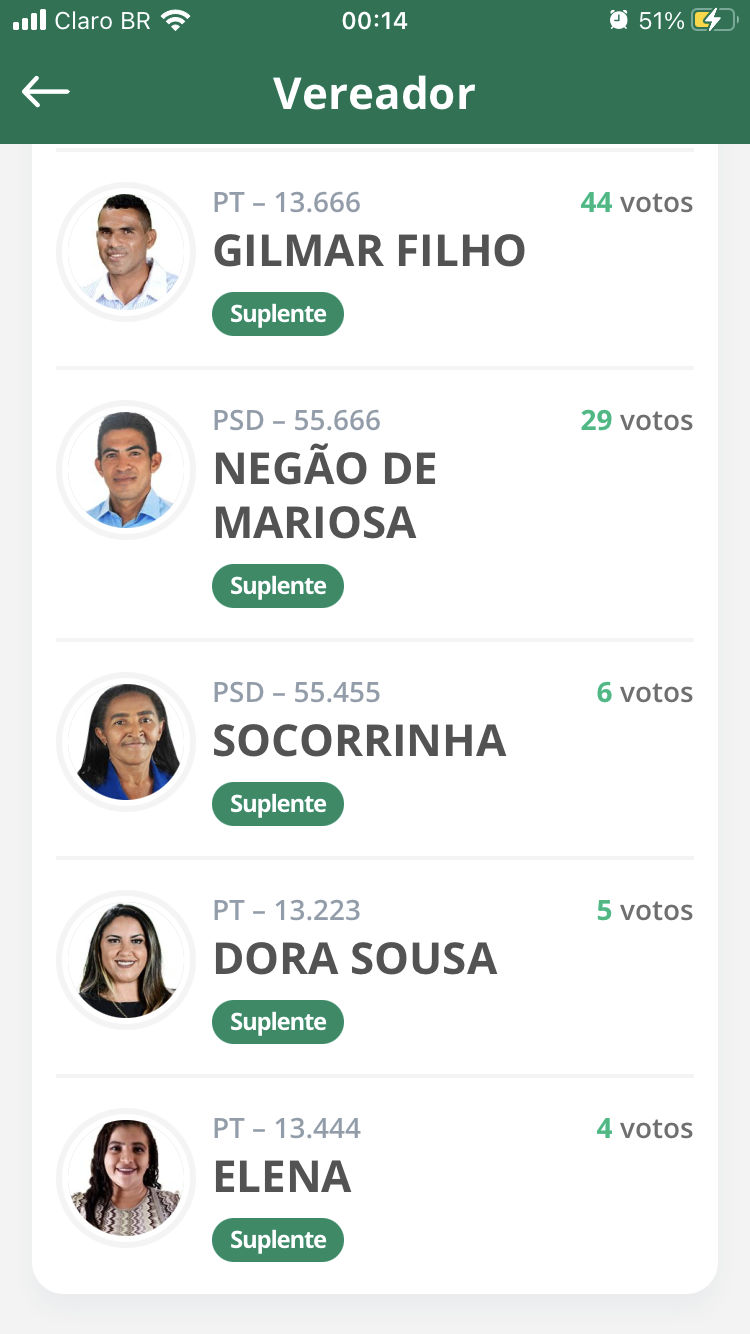Tap Suplente badge under Socorrinha
This screenshot has height=1334, width=750.
[278, 804]
